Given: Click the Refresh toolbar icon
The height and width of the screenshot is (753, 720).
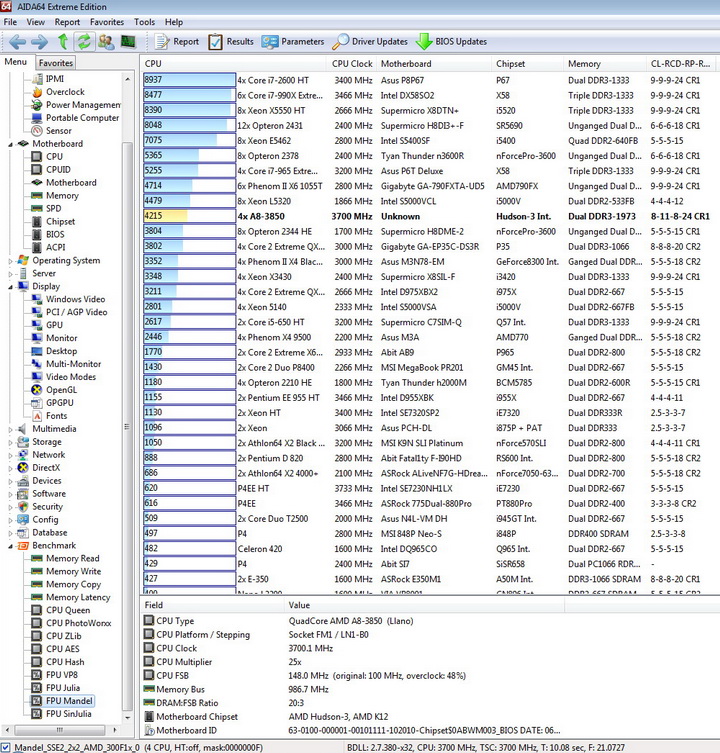Looking at the screenshot, I should point(84,42).
